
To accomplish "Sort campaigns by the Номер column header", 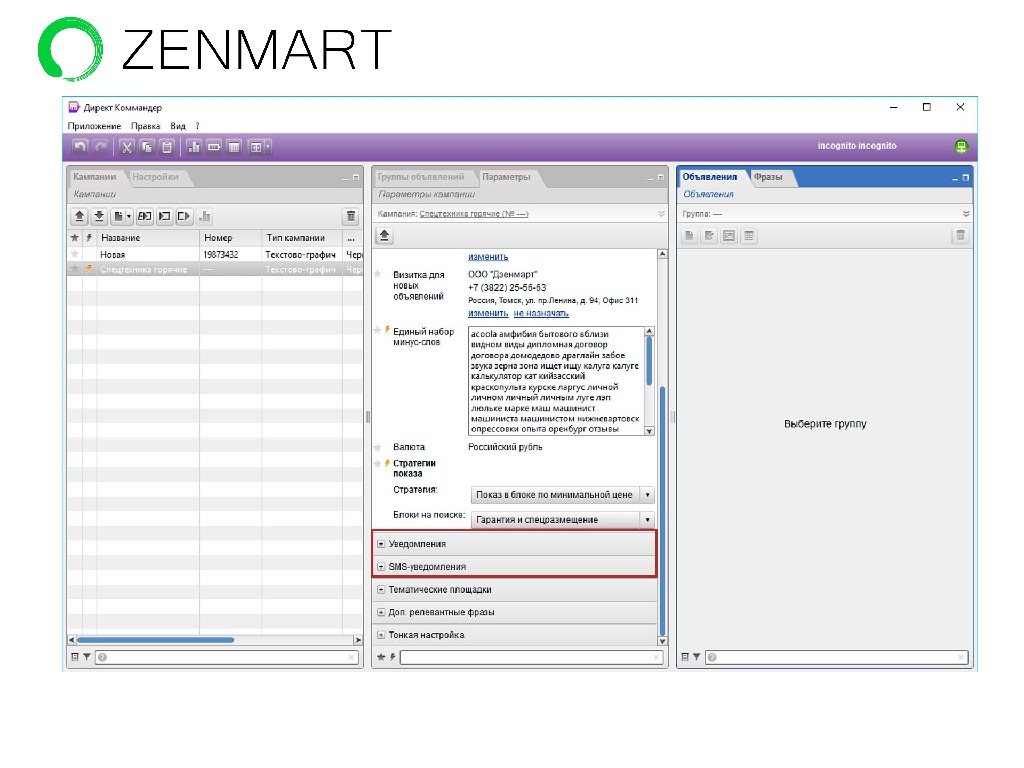I will point(231,238).
